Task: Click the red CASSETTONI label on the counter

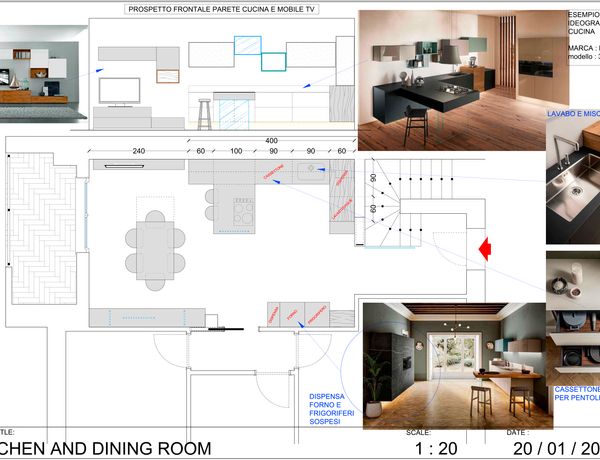Action: (275, 171)
